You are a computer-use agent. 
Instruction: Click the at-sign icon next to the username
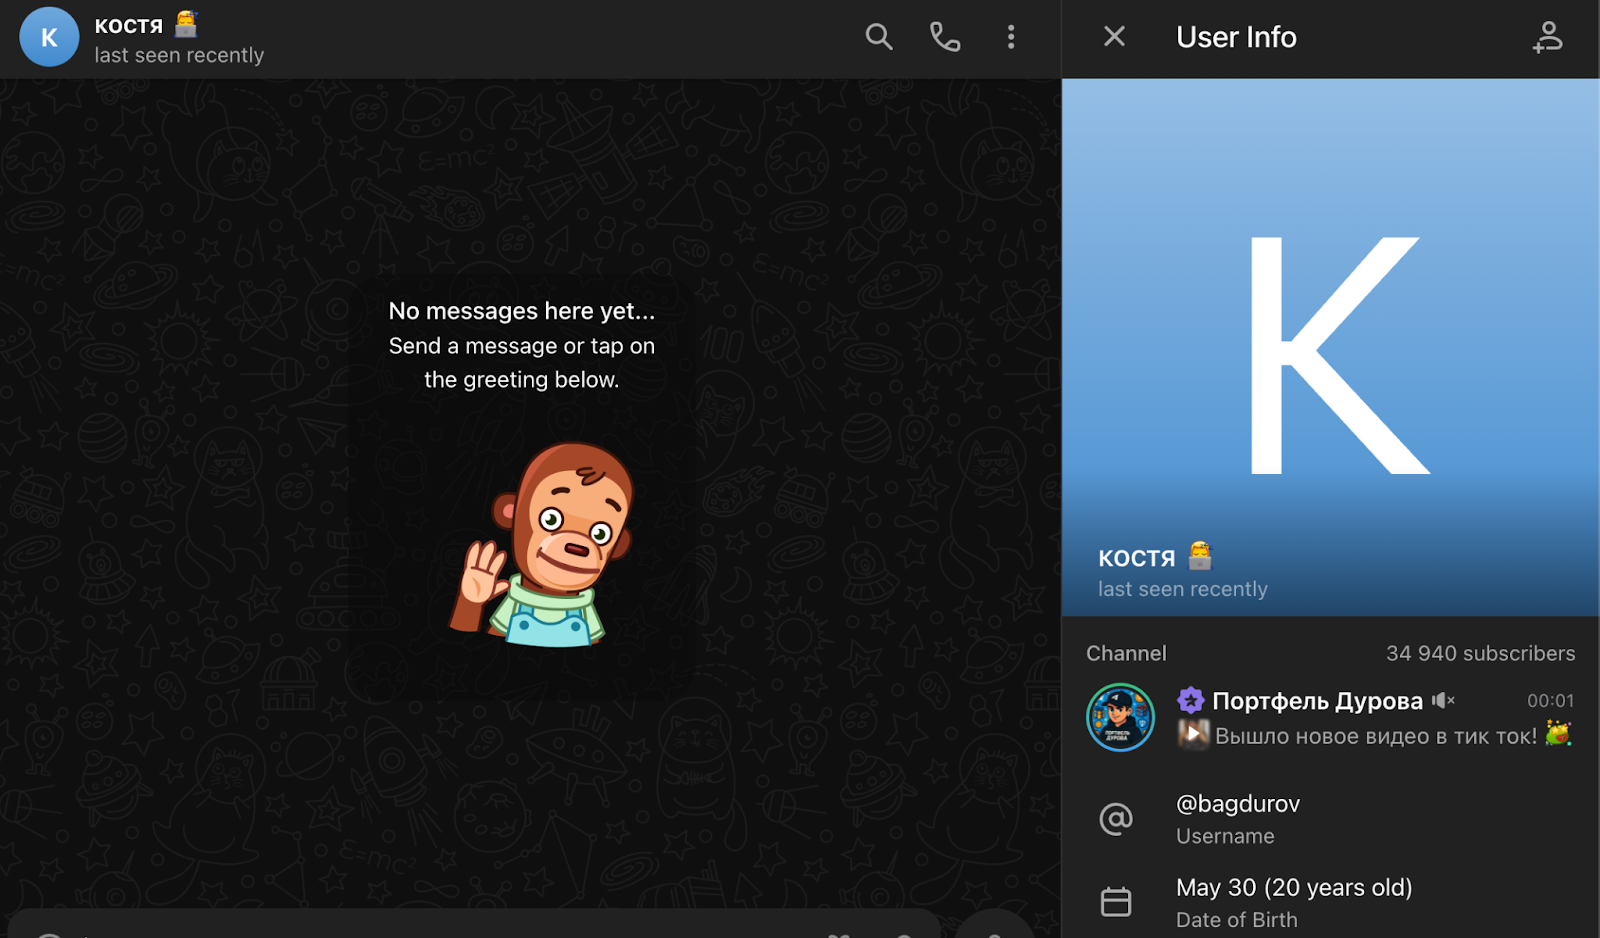(1116, 819)
